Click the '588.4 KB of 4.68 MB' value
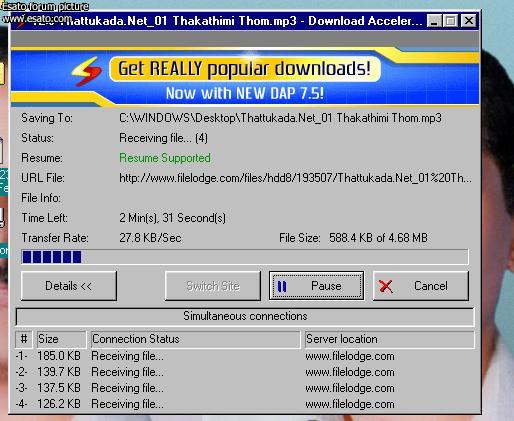This screenshot has width=514, height=421. pyautogui.click(x=378, y=238)
